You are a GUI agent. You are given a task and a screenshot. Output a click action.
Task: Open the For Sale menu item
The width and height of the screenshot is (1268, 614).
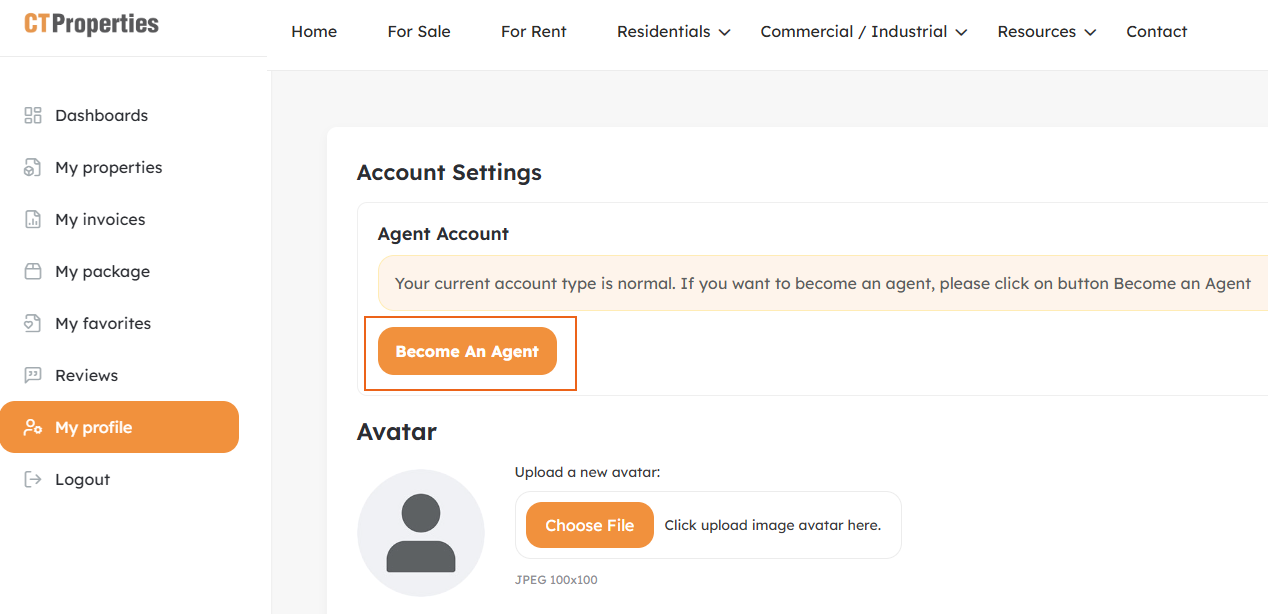[419, 32]
